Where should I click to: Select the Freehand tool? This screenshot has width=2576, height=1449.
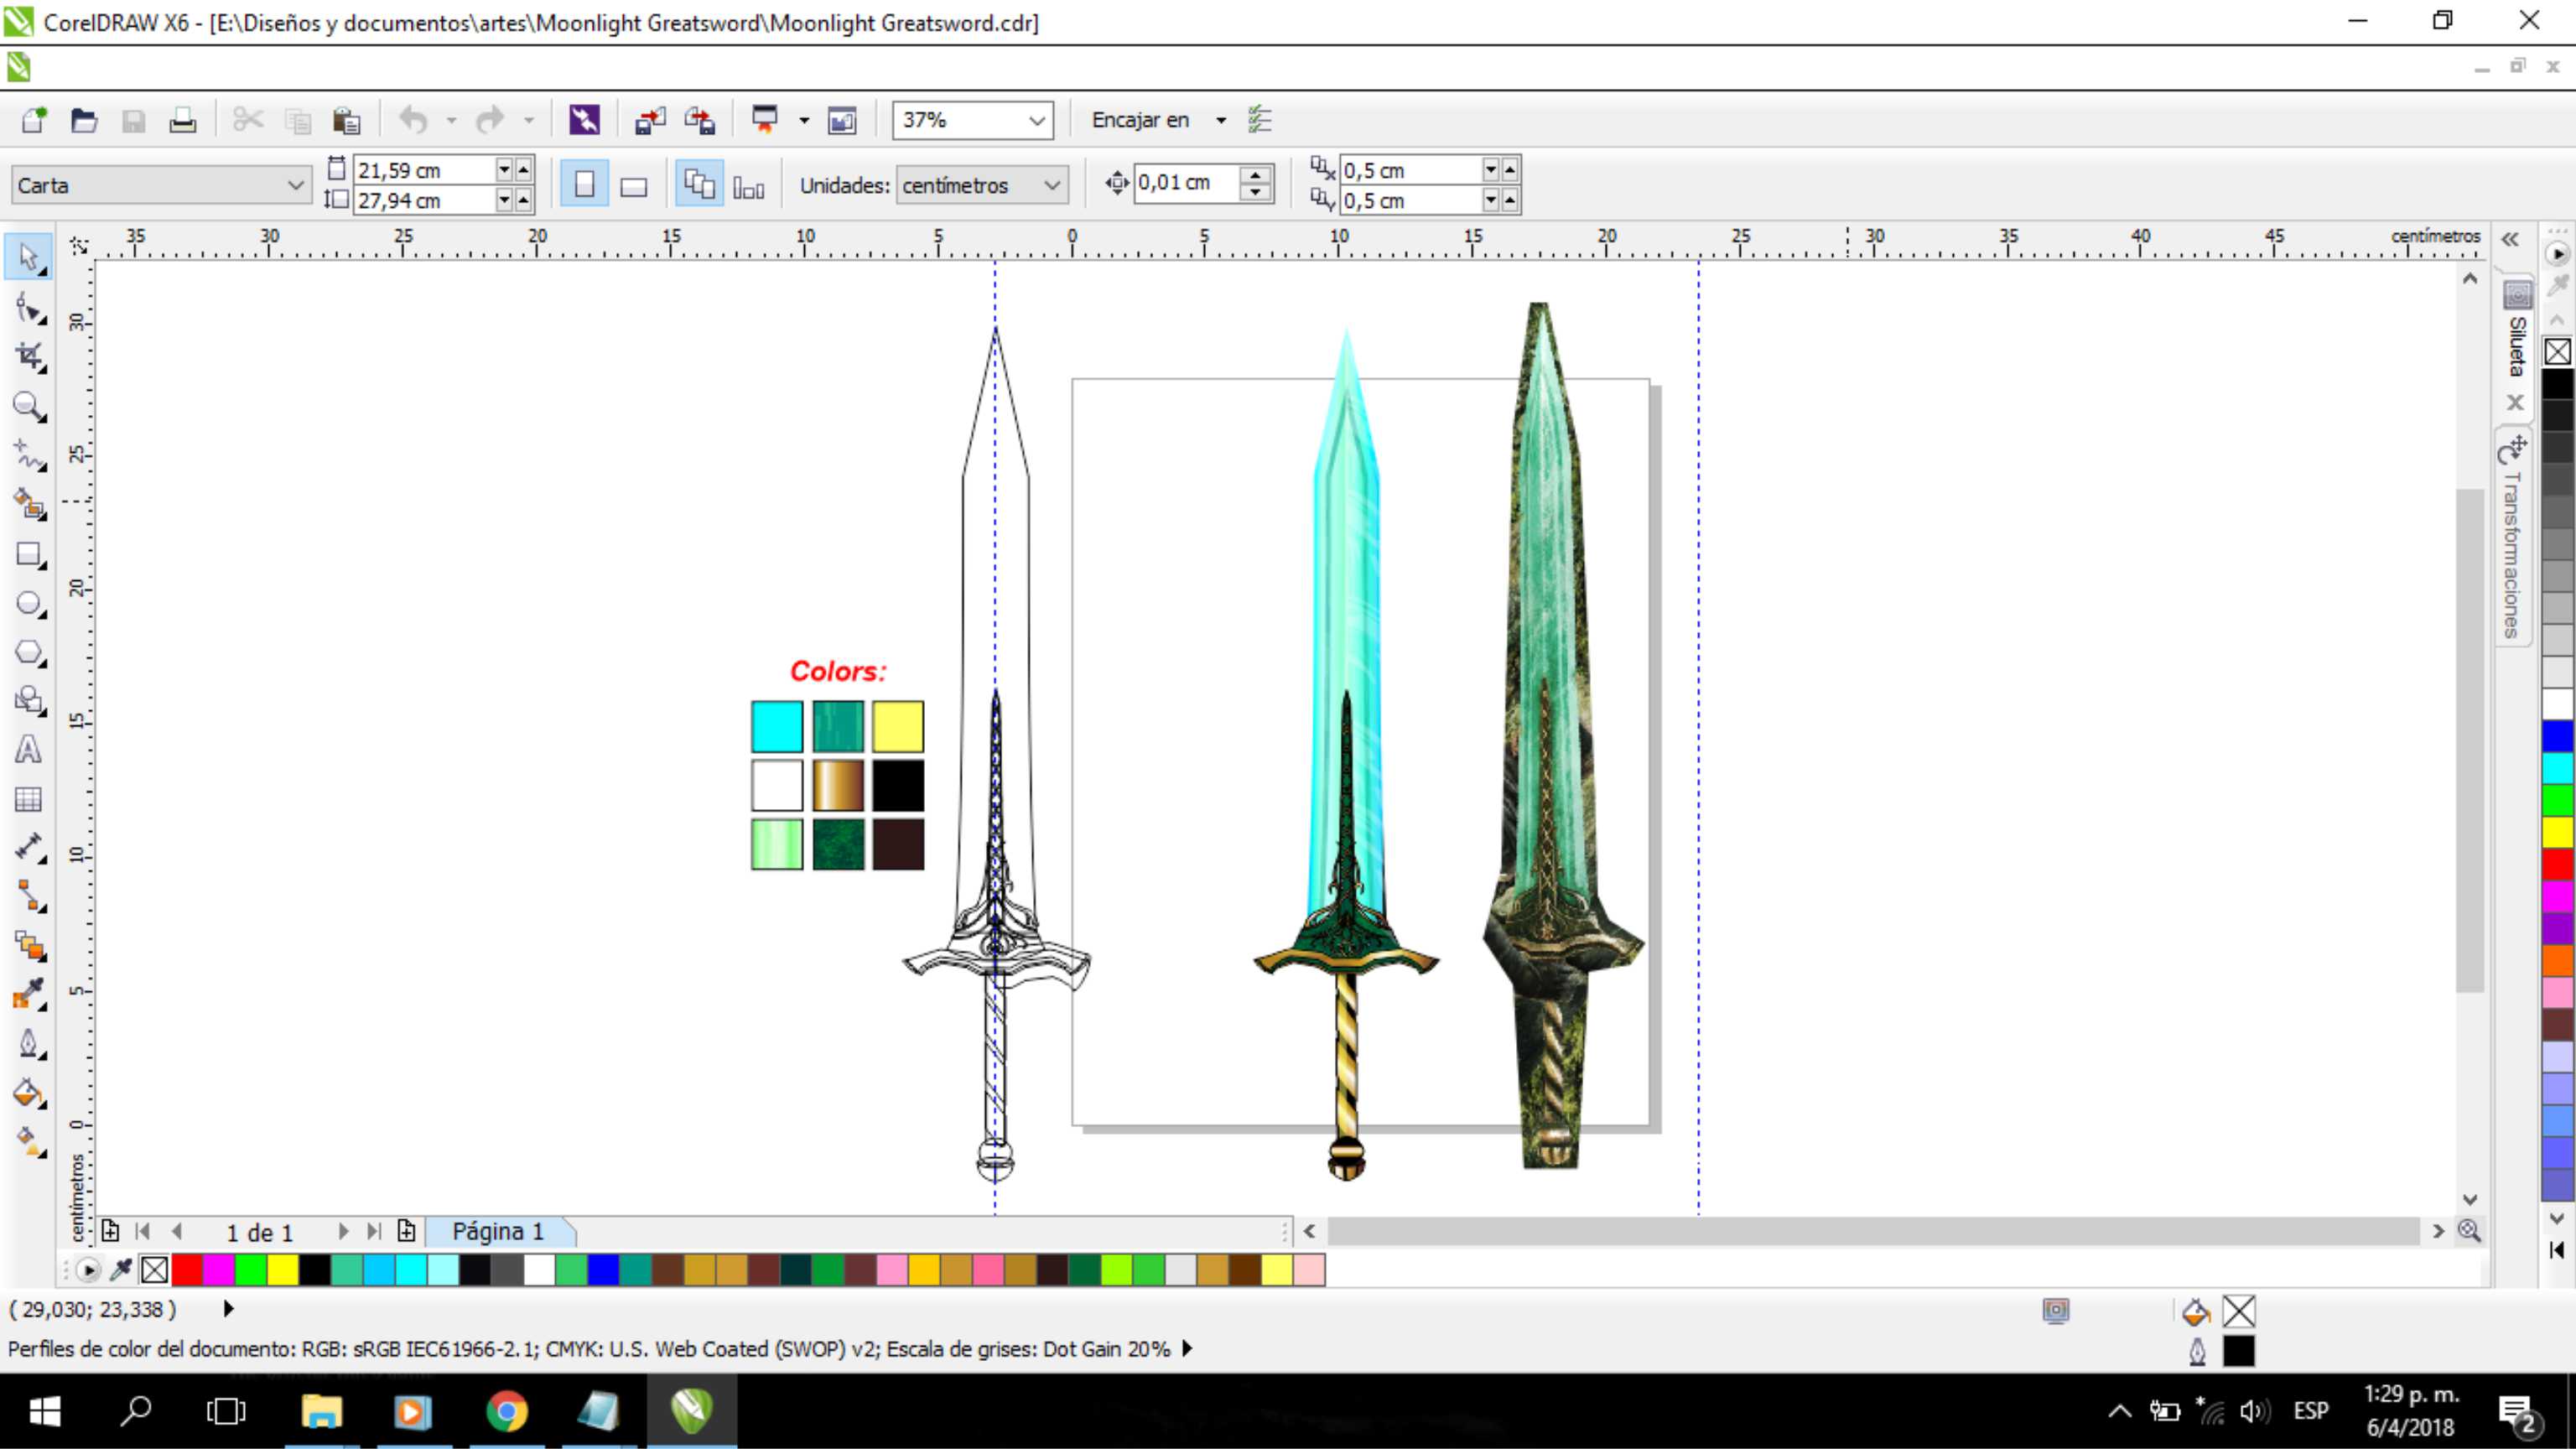(x=29, y=455)
